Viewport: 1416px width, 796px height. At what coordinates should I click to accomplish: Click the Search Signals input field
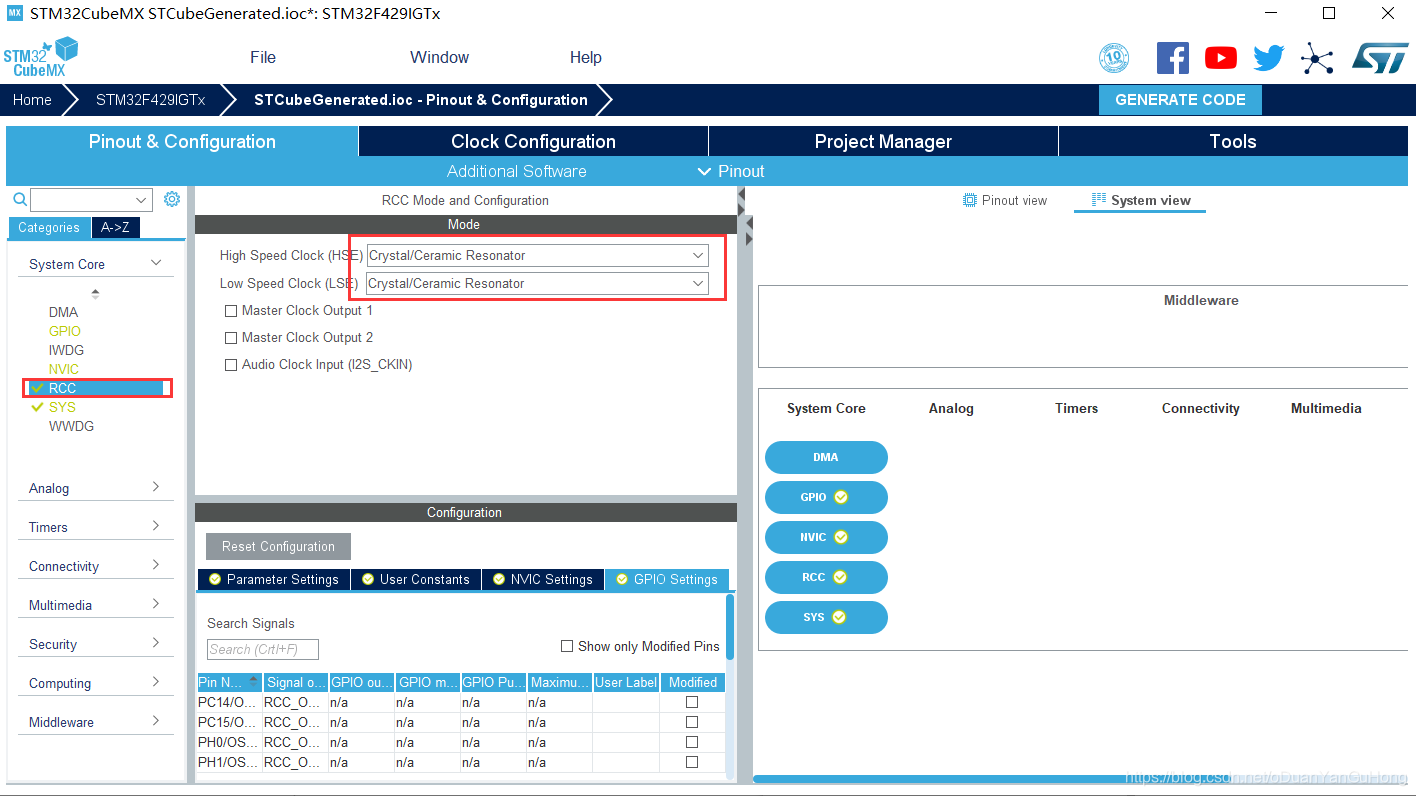262,649
